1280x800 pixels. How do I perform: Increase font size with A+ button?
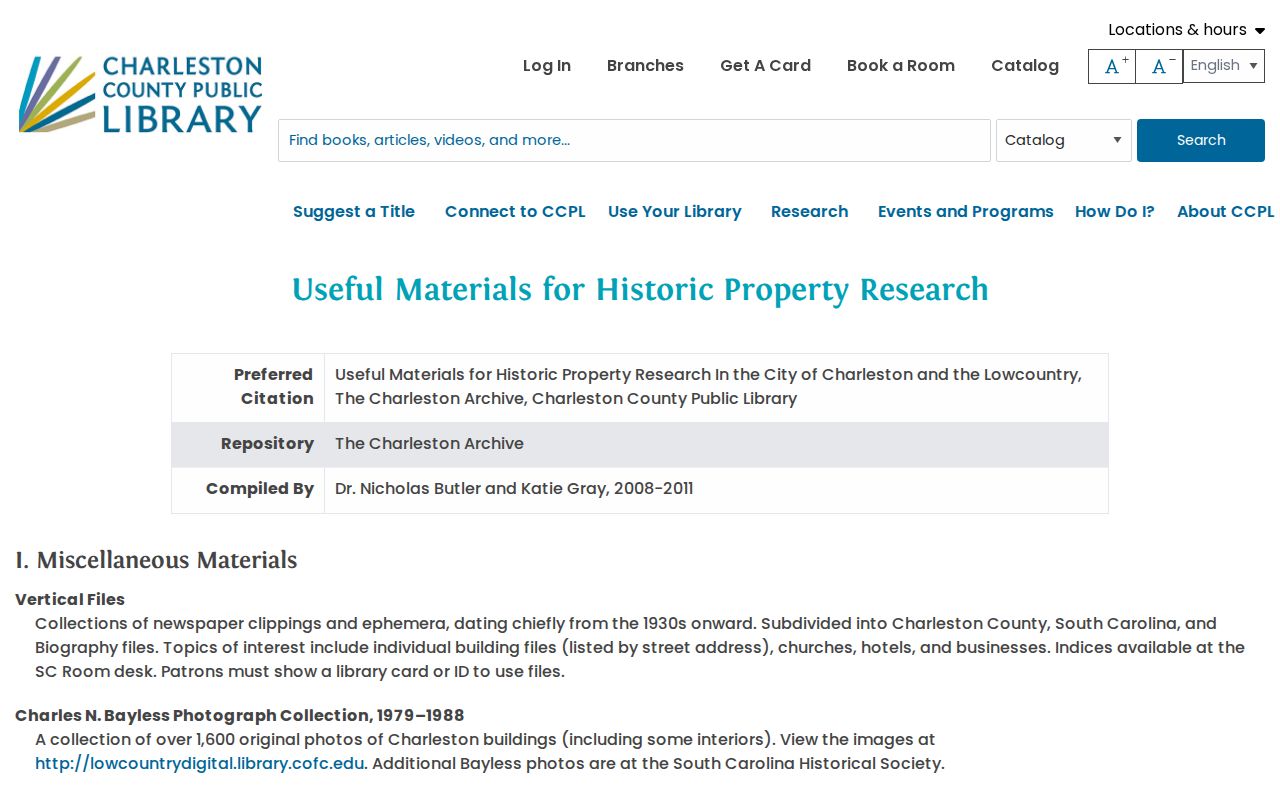1112,67
